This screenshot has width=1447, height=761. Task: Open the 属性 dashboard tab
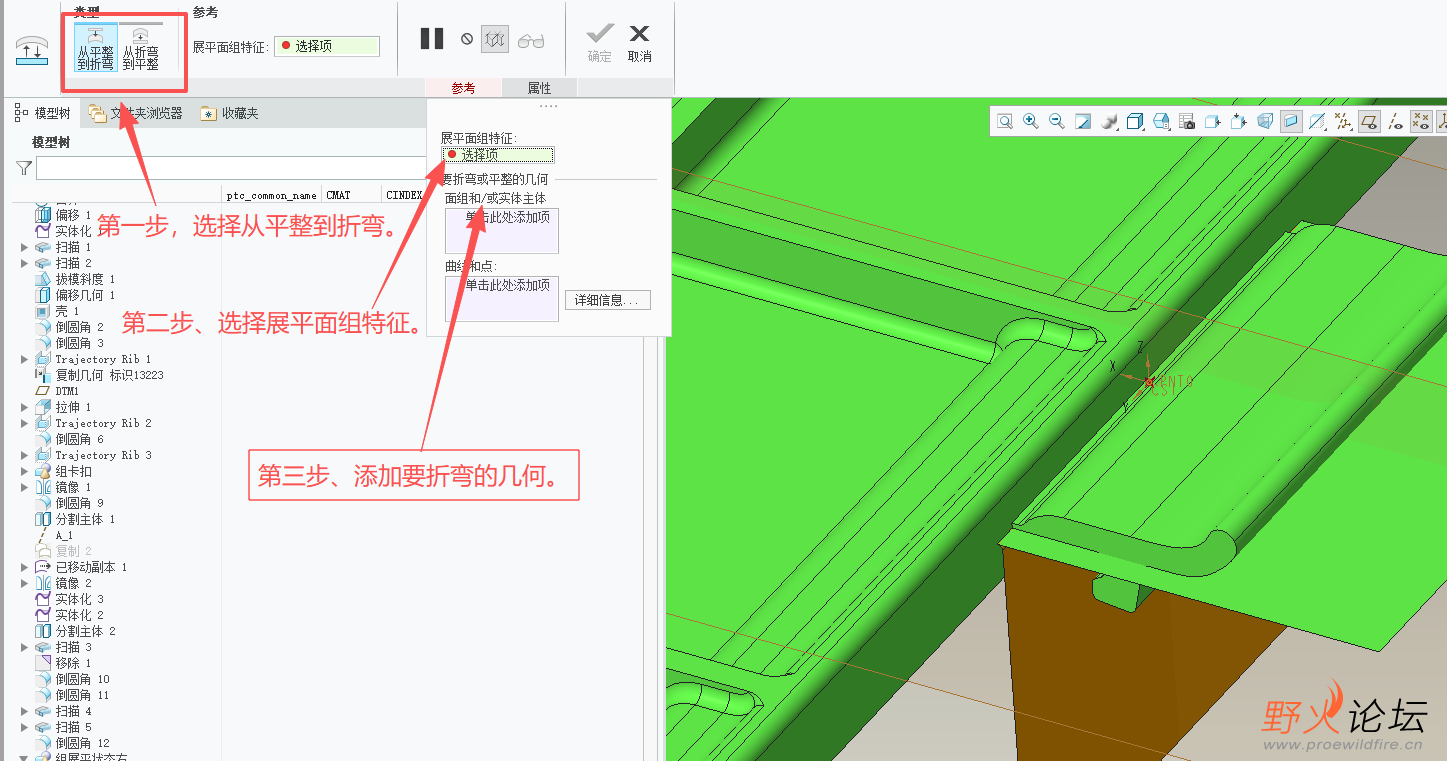(540, 88)
